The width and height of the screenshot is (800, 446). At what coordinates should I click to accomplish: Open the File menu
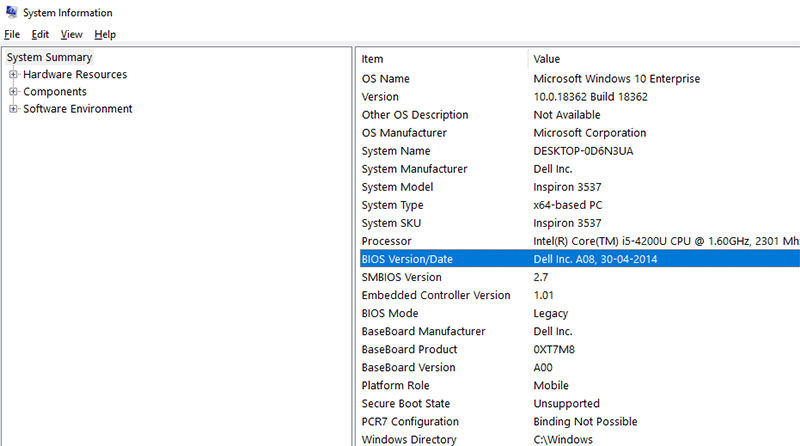12,34
